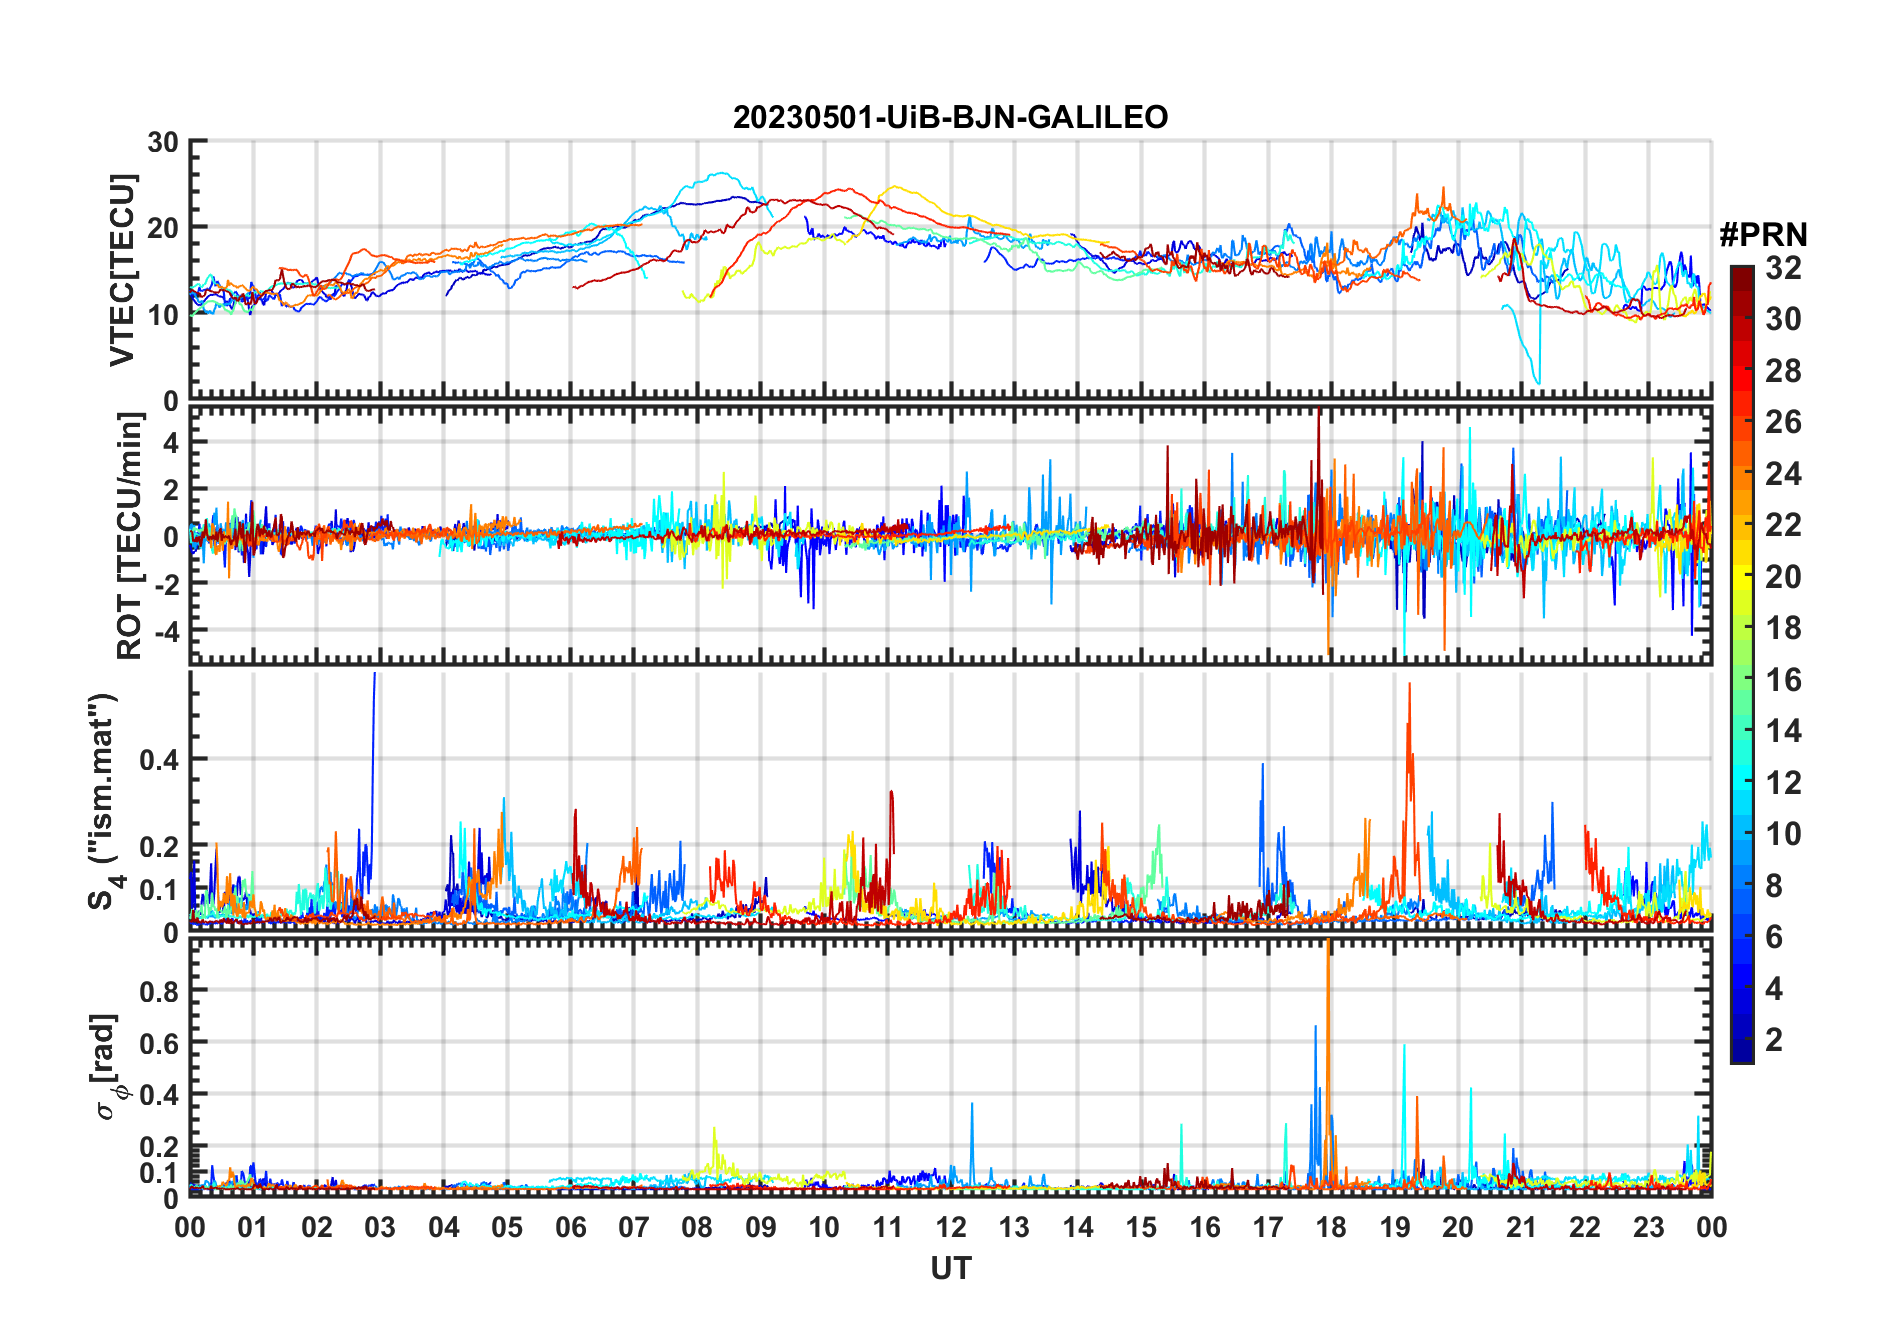The height and width of the screenshot is (1330, 1902).
Task: Click colorbar tick label 26
Action: pyautogui.click(x=1783, y=422)
